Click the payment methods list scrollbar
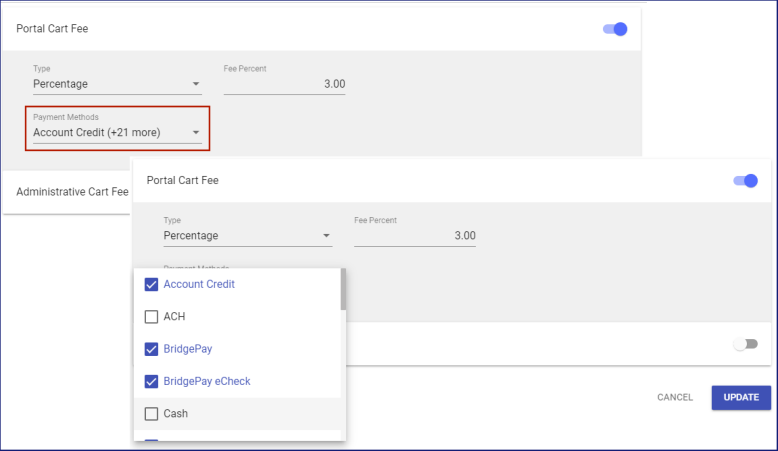778x451 pixels. pos(343,290)
